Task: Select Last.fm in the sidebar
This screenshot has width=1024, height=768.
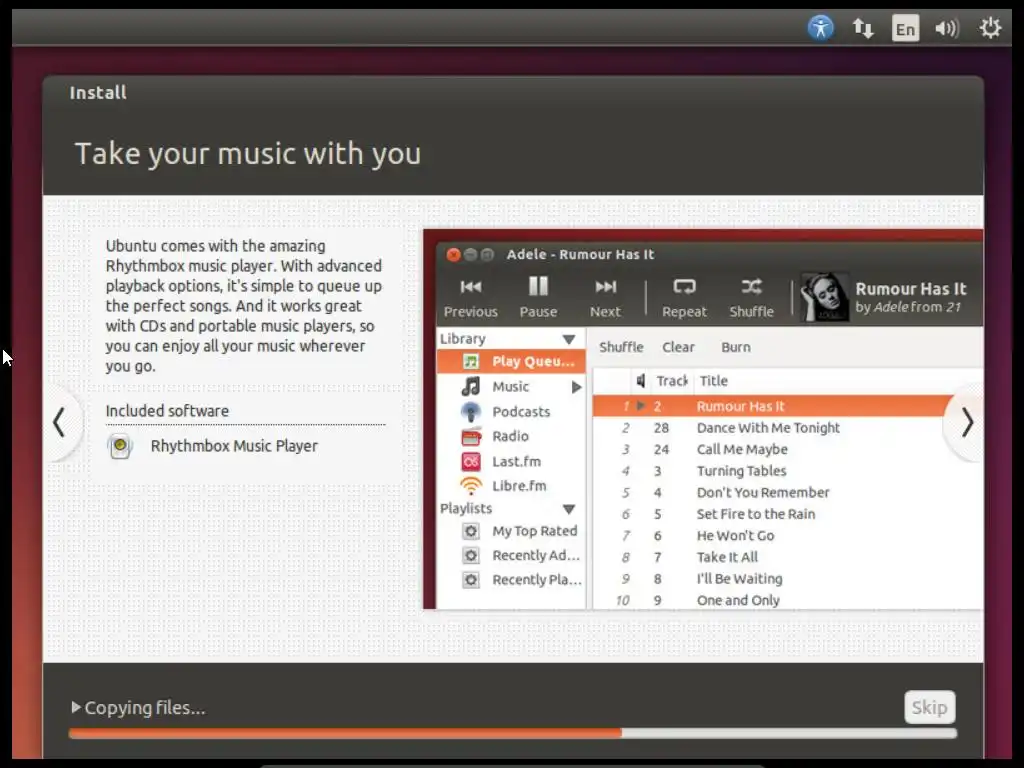Action: coord(511,461)
